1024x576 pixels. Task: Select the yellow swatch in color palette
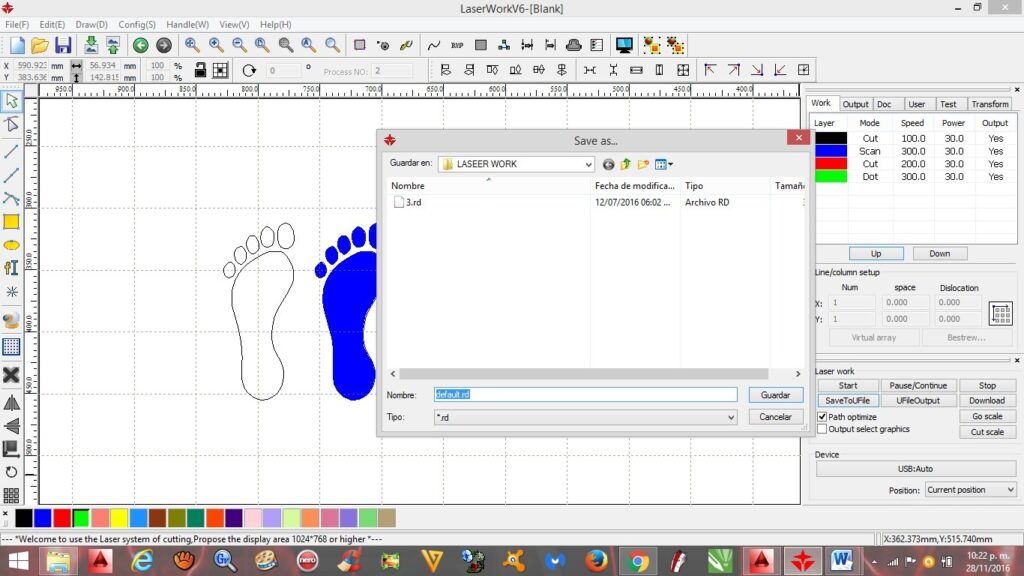[118, 517]
